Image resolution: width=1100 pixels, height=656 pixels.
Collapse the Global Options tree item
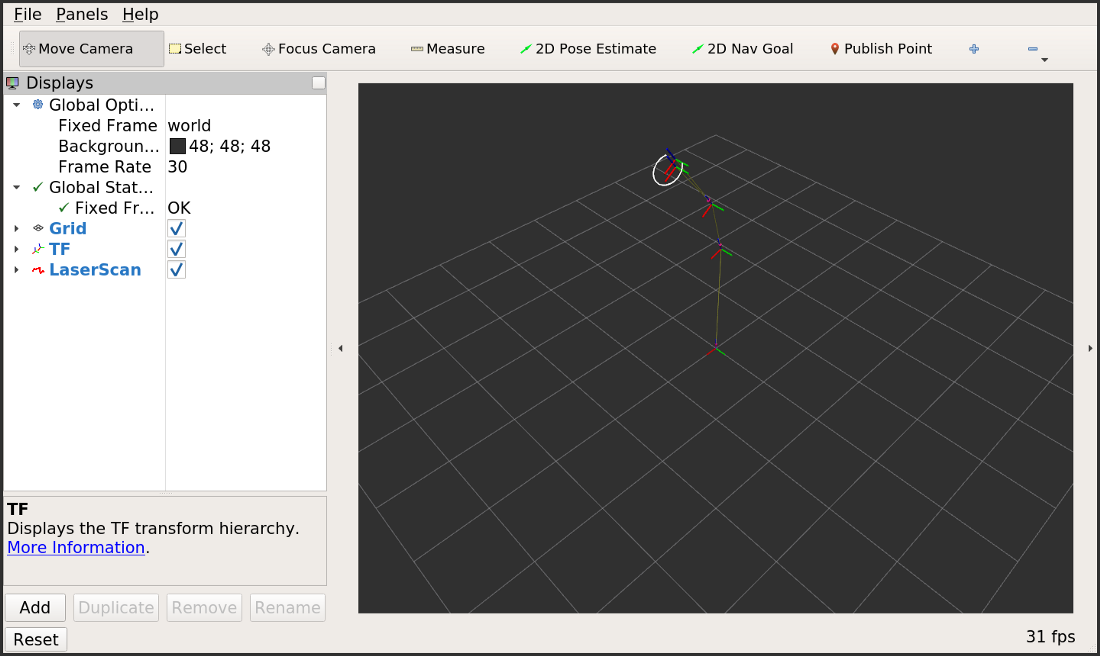15,104
